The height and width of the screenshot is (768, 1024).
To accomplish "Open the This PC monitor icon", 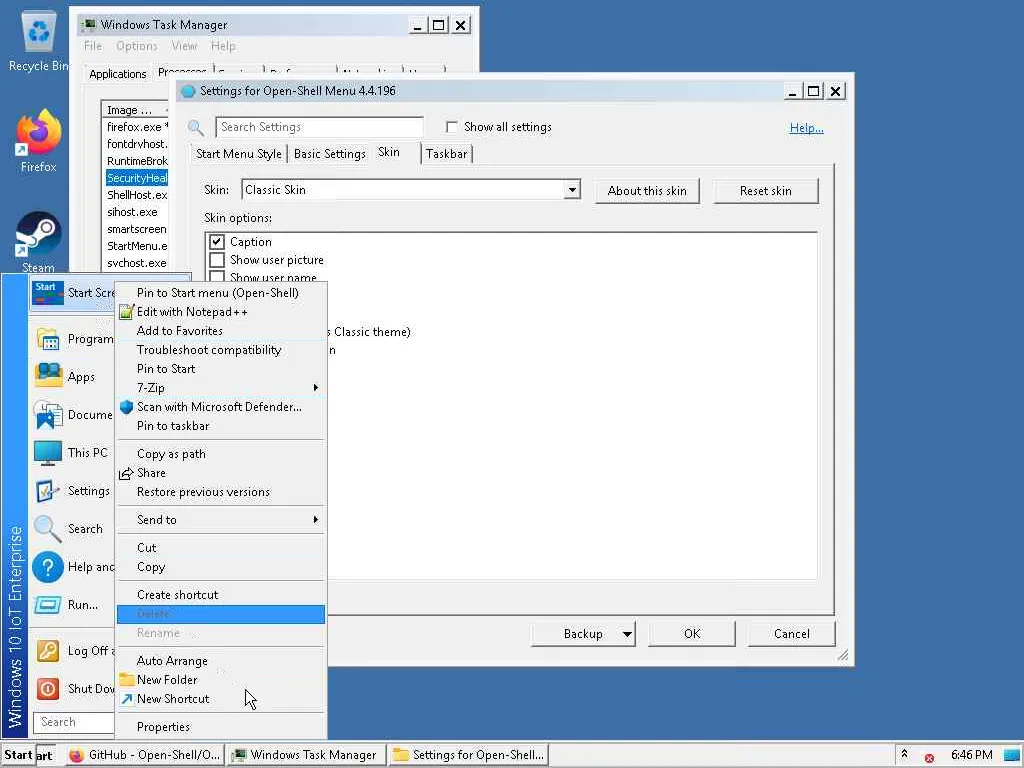I will [48, 453].
